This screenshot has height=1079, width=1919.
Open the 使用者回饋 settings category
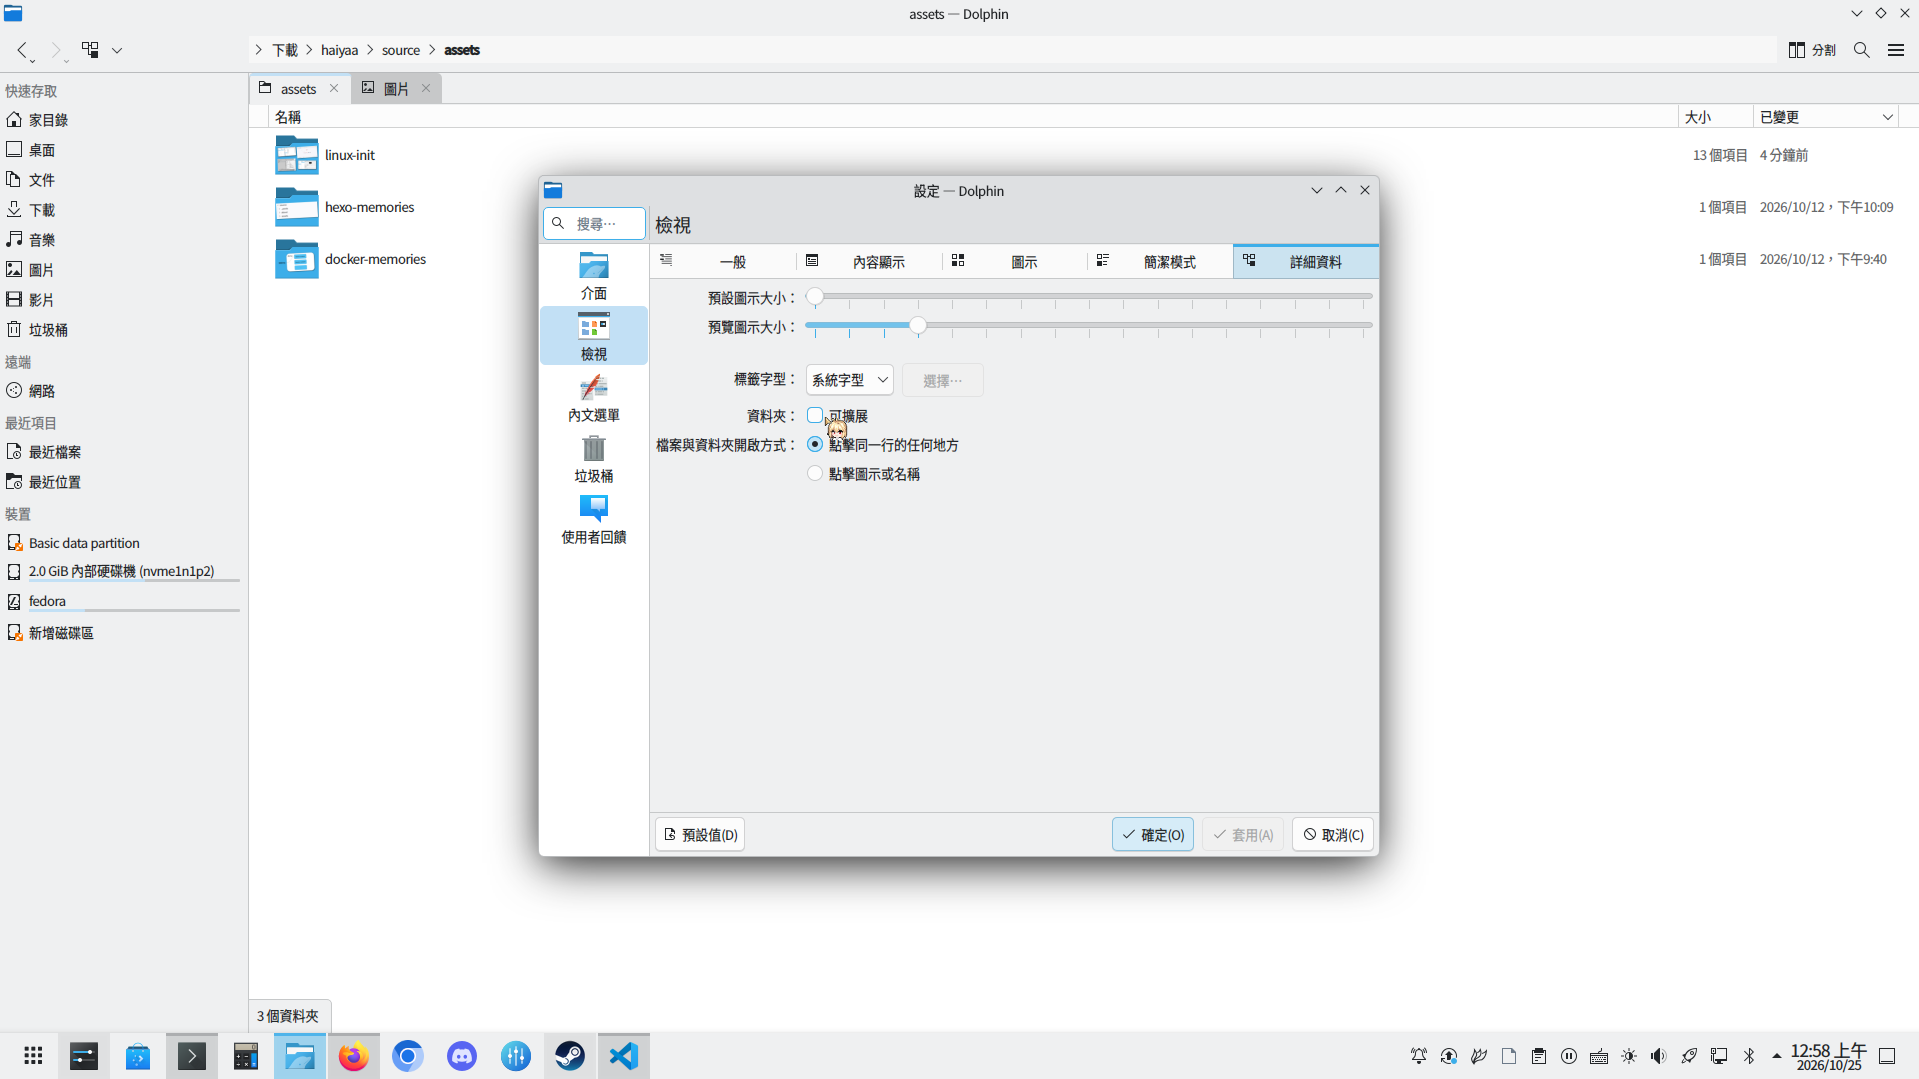[x=594, y=519]
